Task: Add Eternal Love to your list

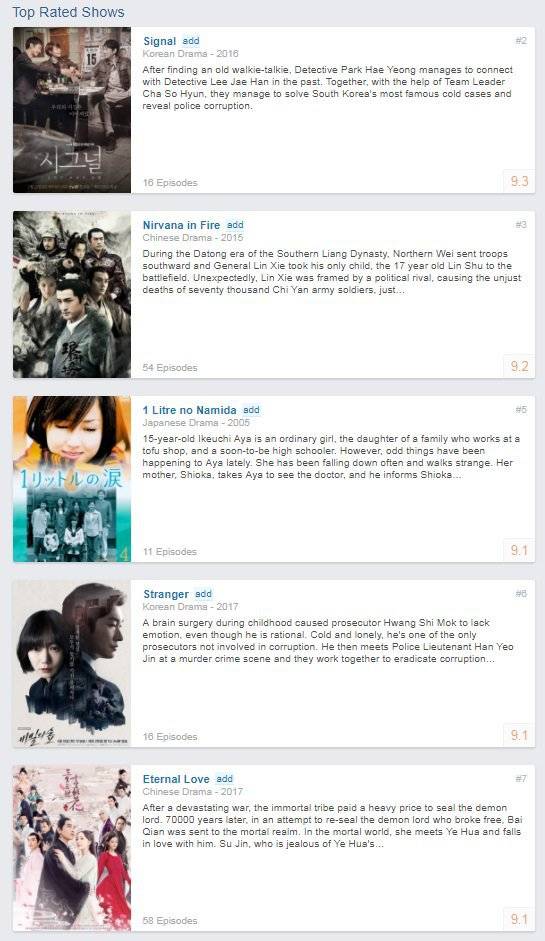Action: pyautogui.click(x=224, y=779)
